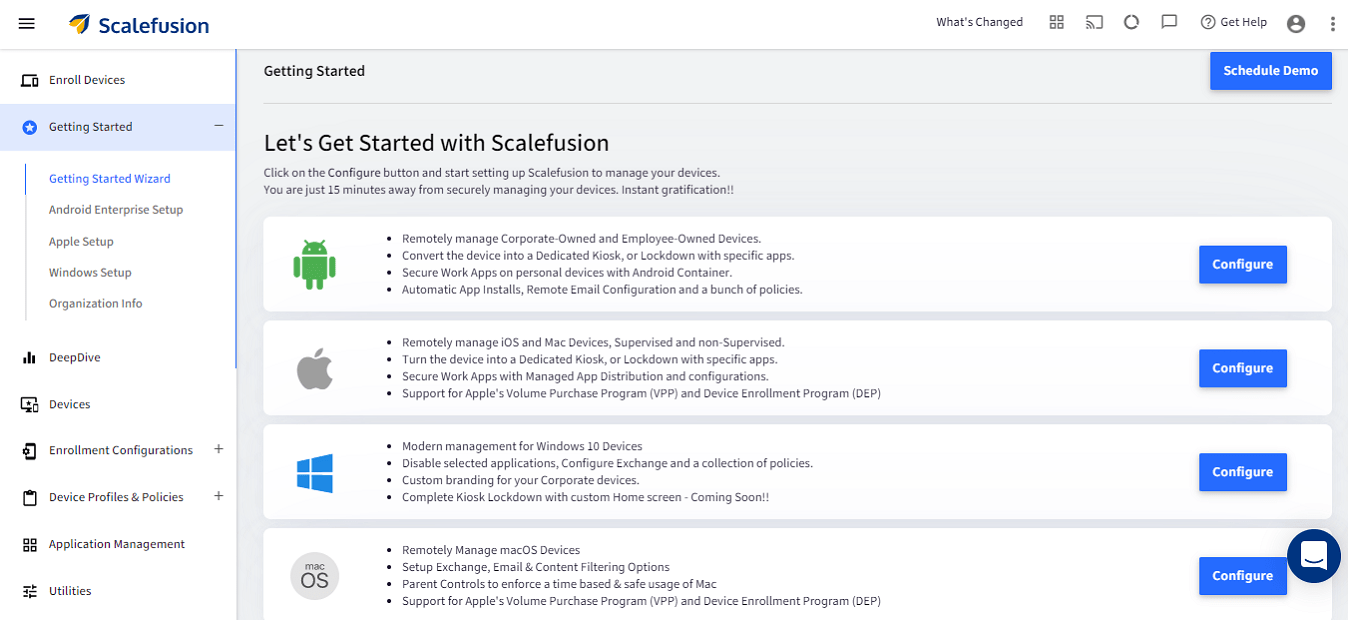This screenshot has height=620, width=1348.
Task: Open the vertical three-dot more menu
Action: tap(1332, 24)
